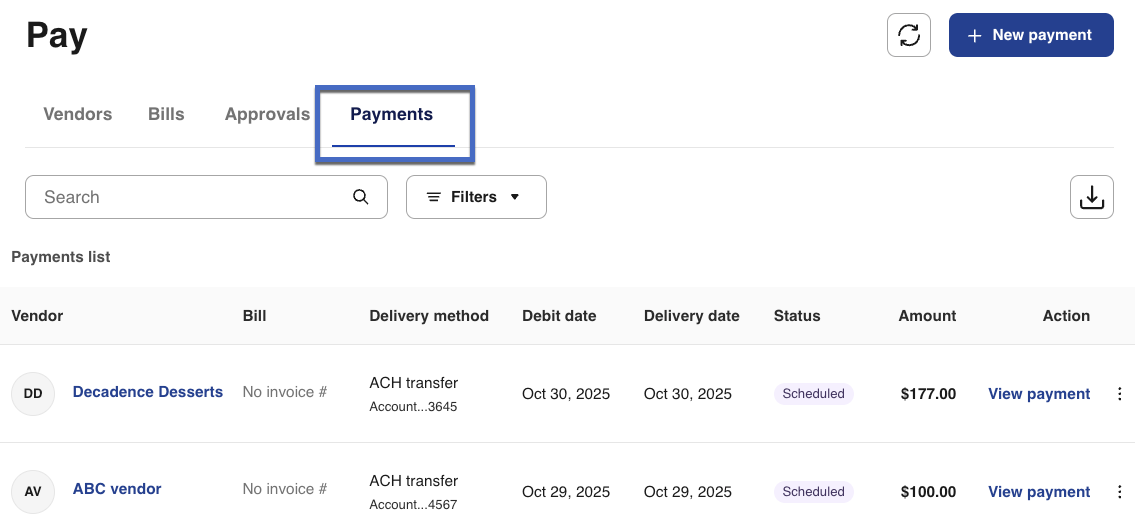Open the Bills tab

tap(166, 114)
